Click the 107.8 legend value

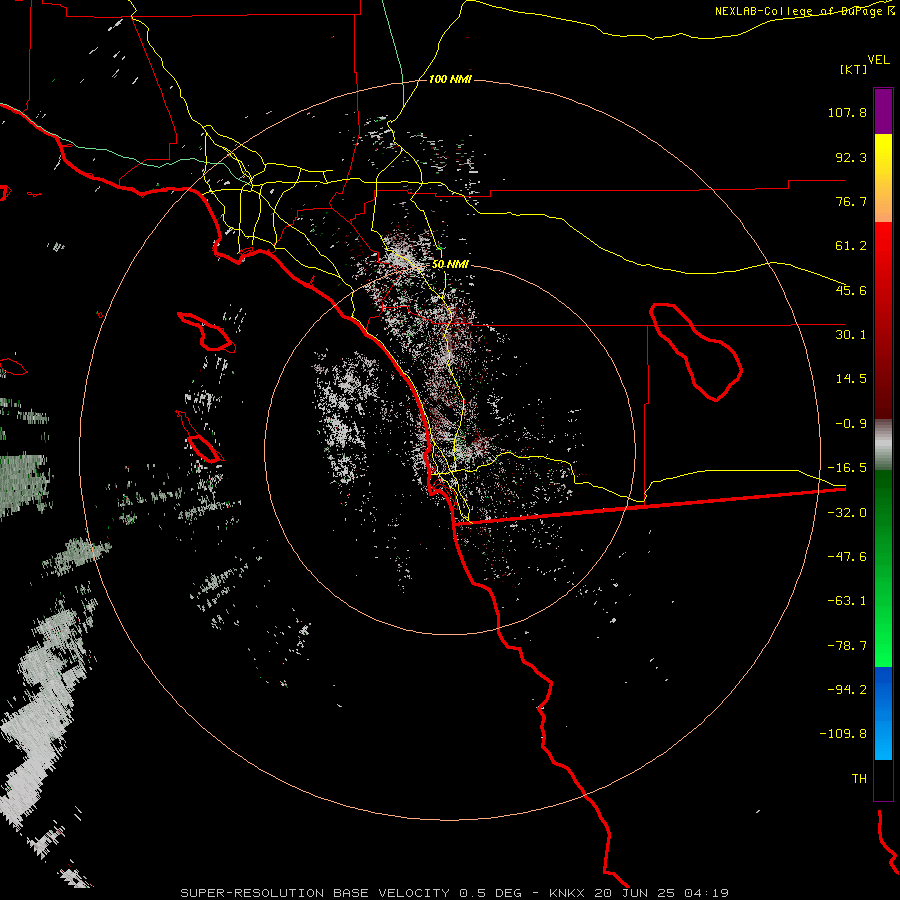[847, 112]
